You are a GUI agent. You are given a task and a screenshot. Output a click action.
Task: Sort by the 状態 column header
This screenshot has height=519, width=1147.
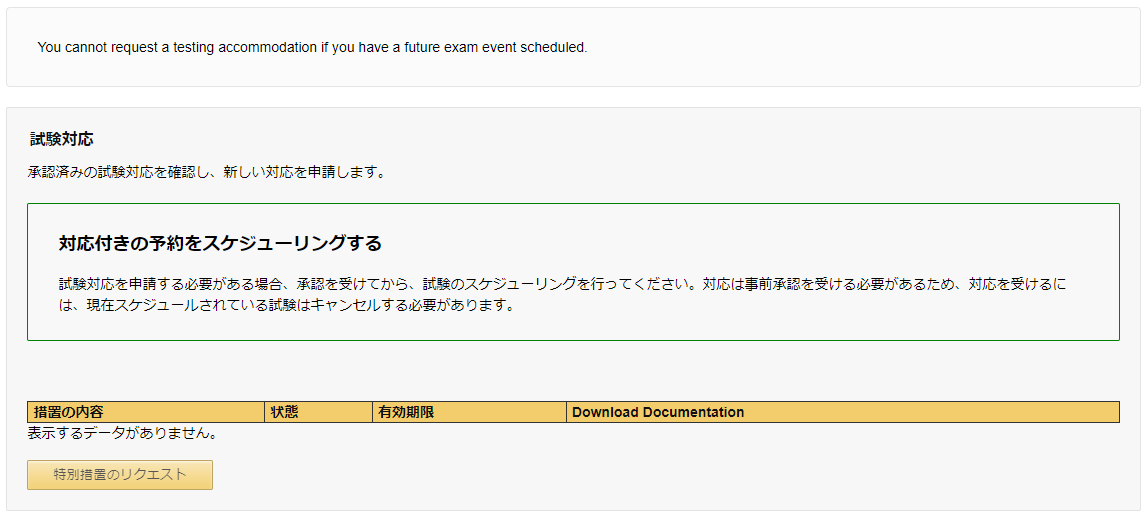coord(318,412)
